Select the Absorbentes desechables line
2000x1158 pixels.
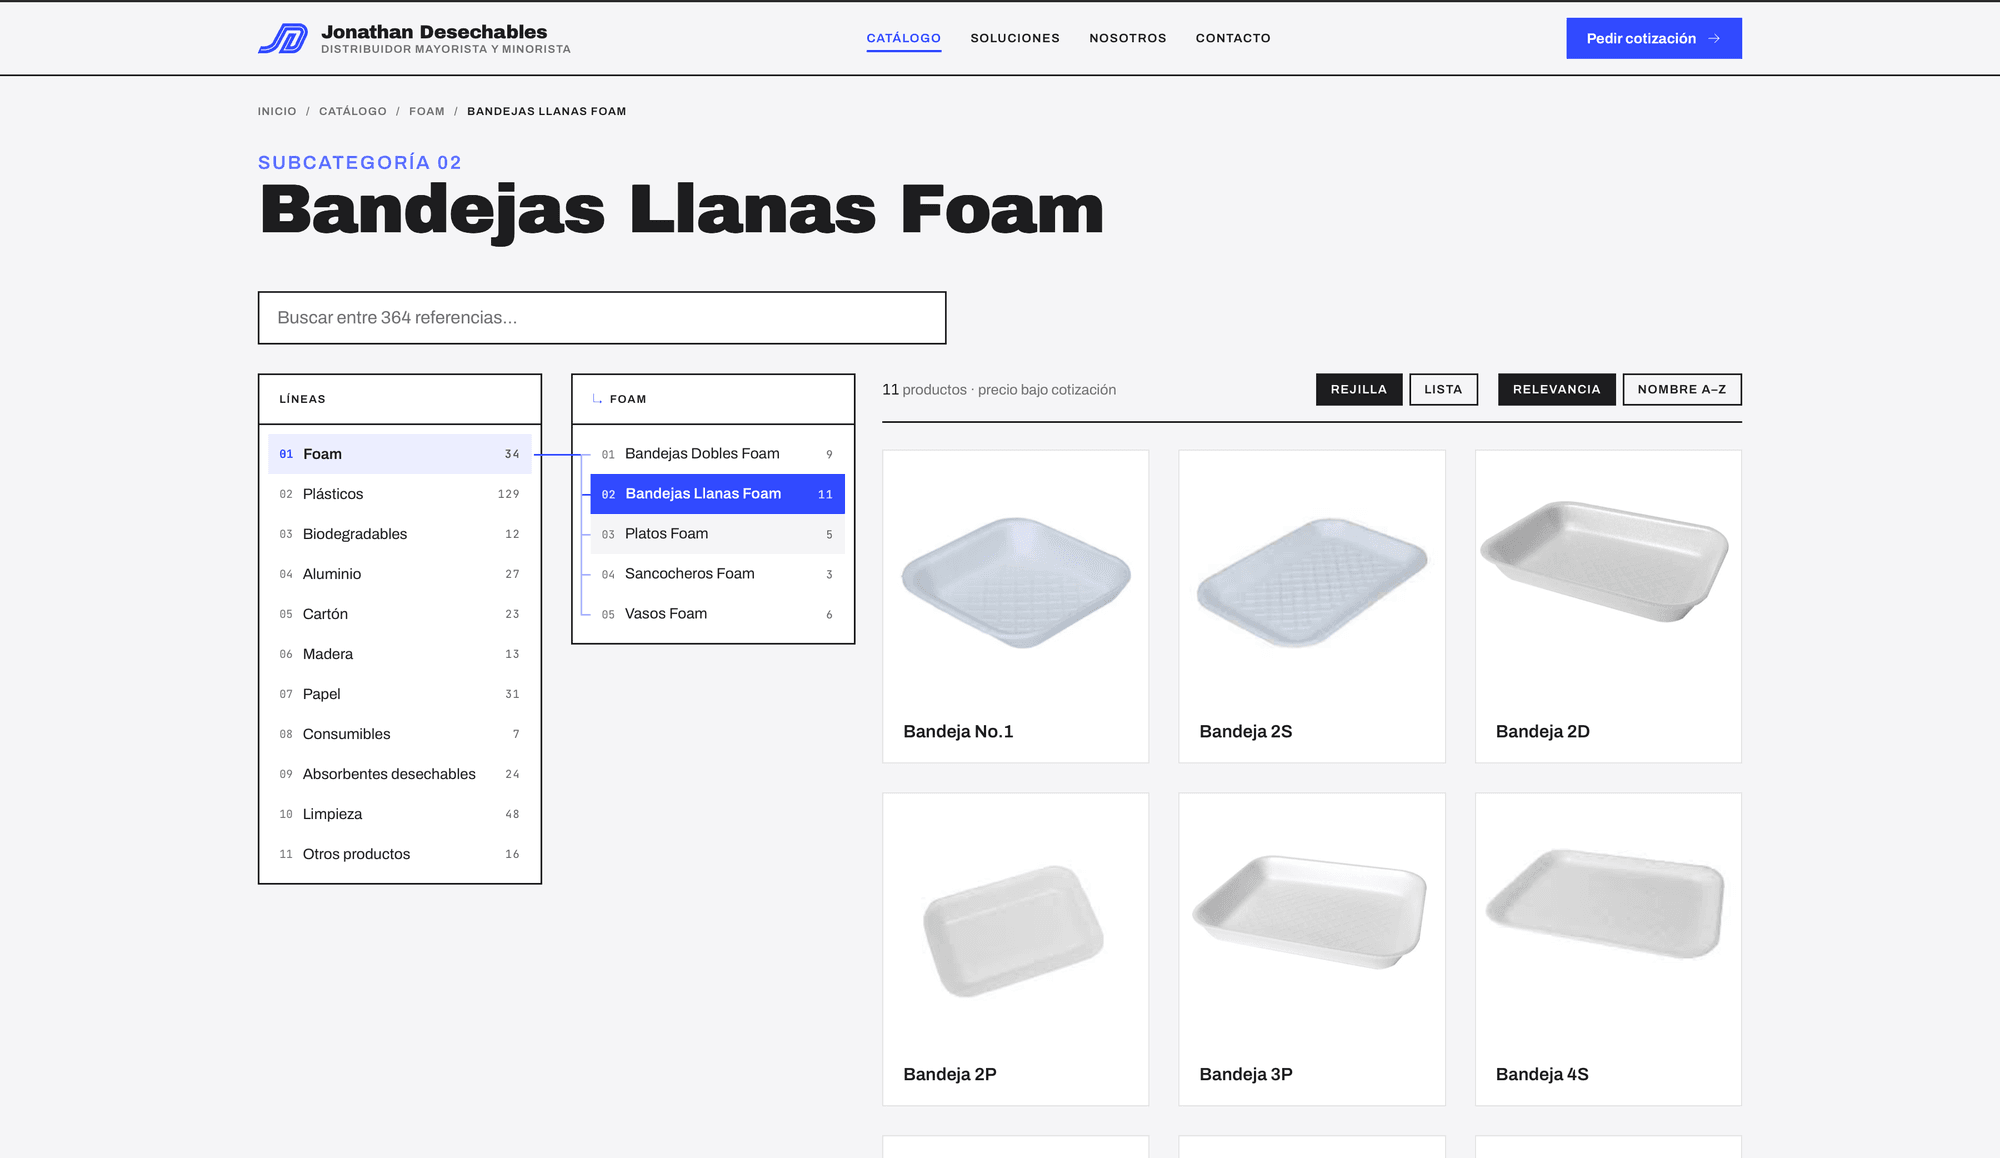coord(400,774)
